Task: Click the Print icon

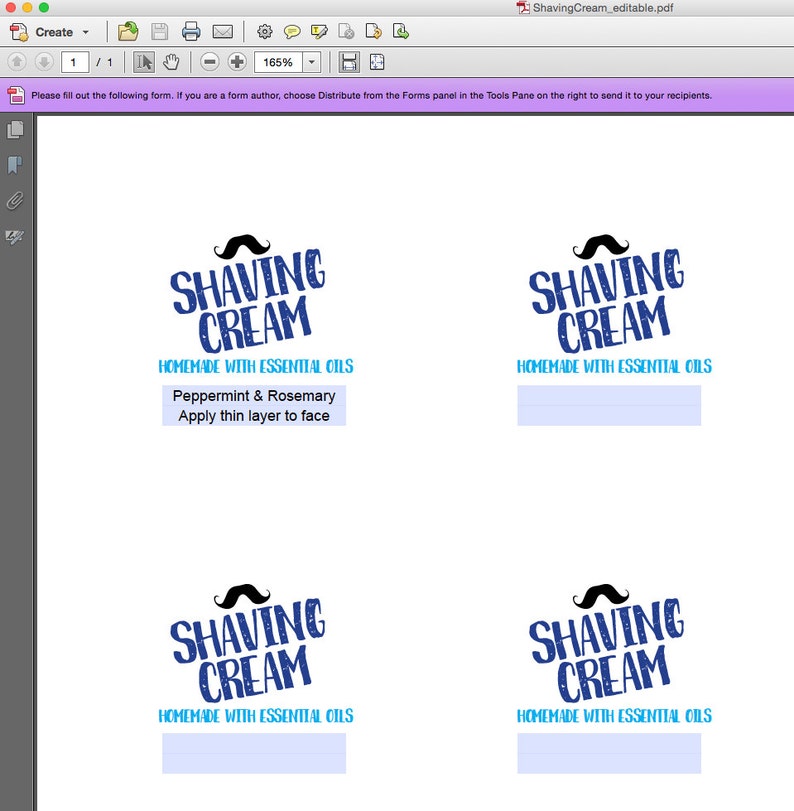Action: pyautogui.click(x=191, y=32)
